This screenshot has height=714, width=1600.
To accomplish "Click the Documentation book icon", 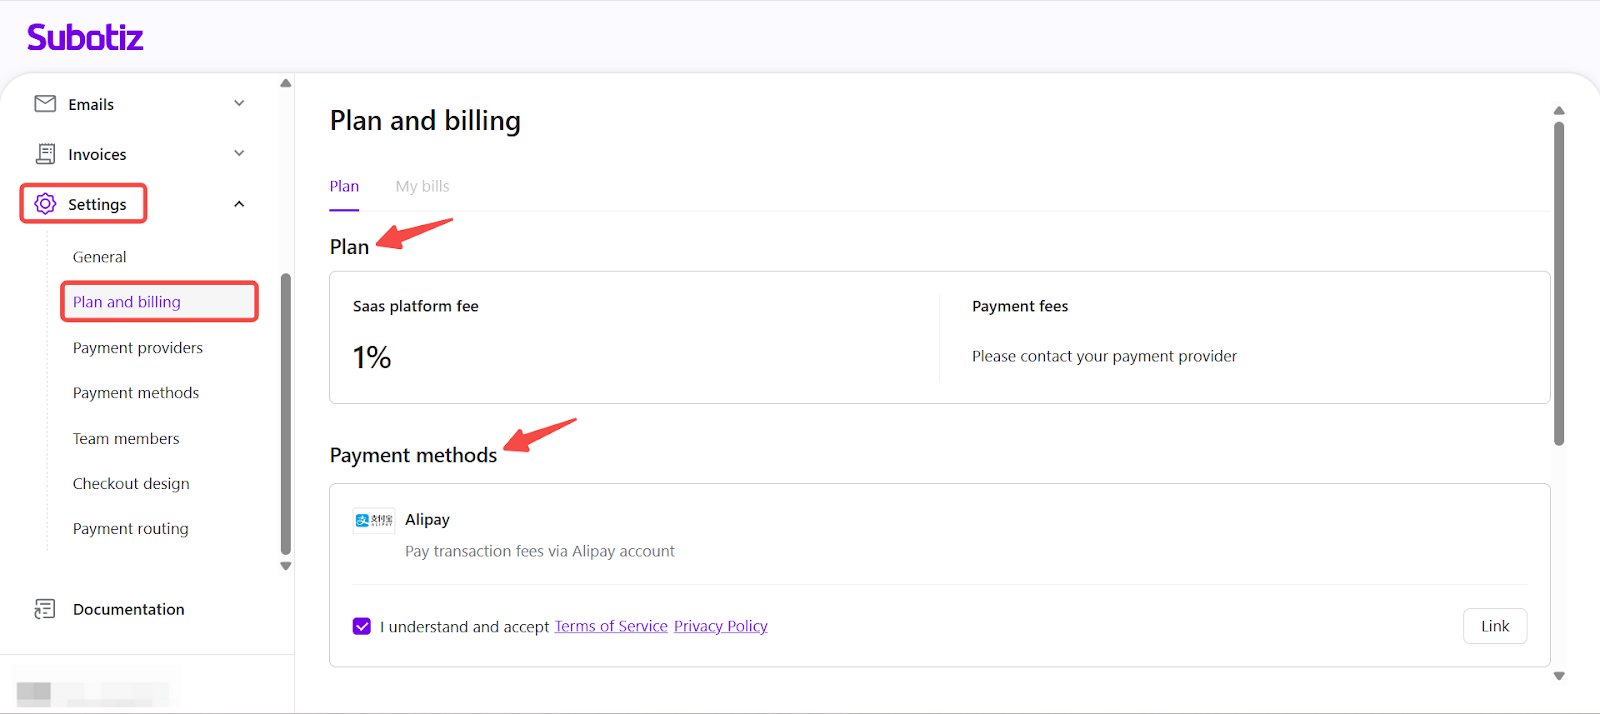I will pyautogui.click(x=45, y=609).
